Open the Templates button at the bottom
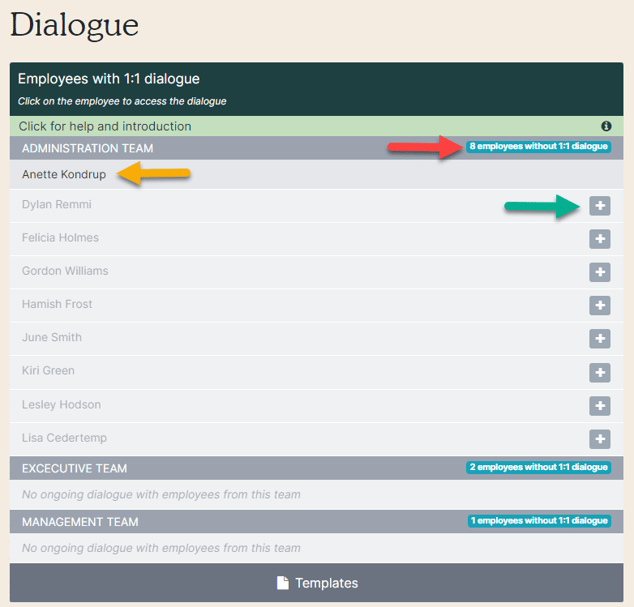Screen dimensions: 634x607 [x=317, y=583]
